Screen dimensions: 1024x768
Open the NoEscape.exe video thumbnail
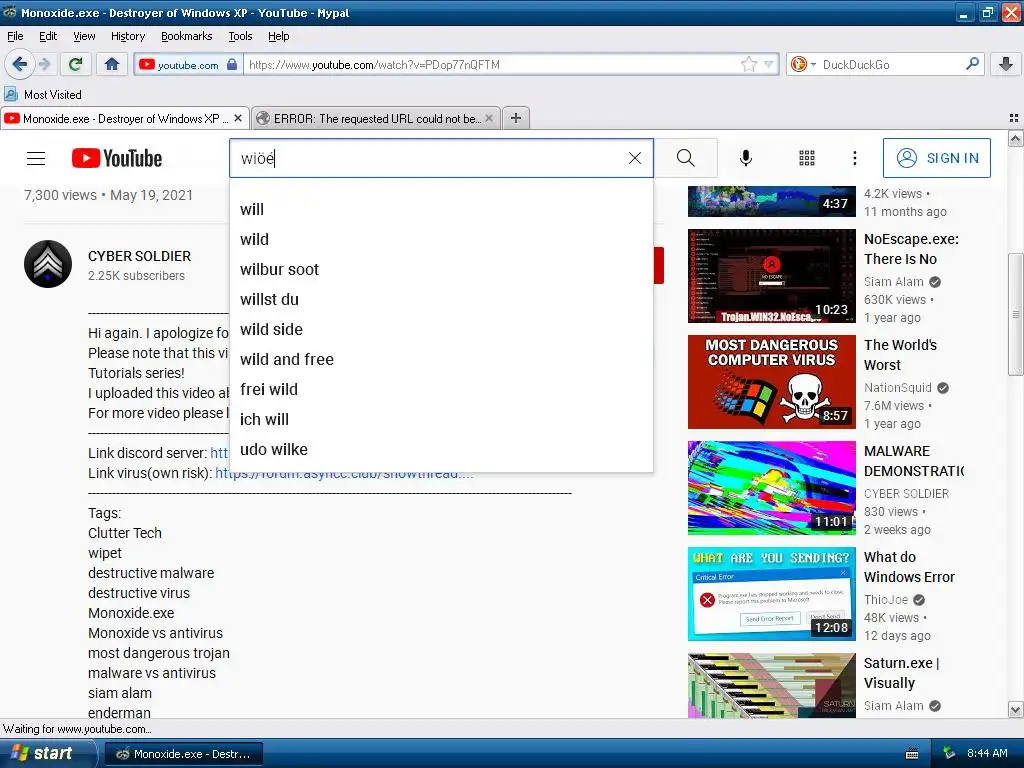(771, 276)
